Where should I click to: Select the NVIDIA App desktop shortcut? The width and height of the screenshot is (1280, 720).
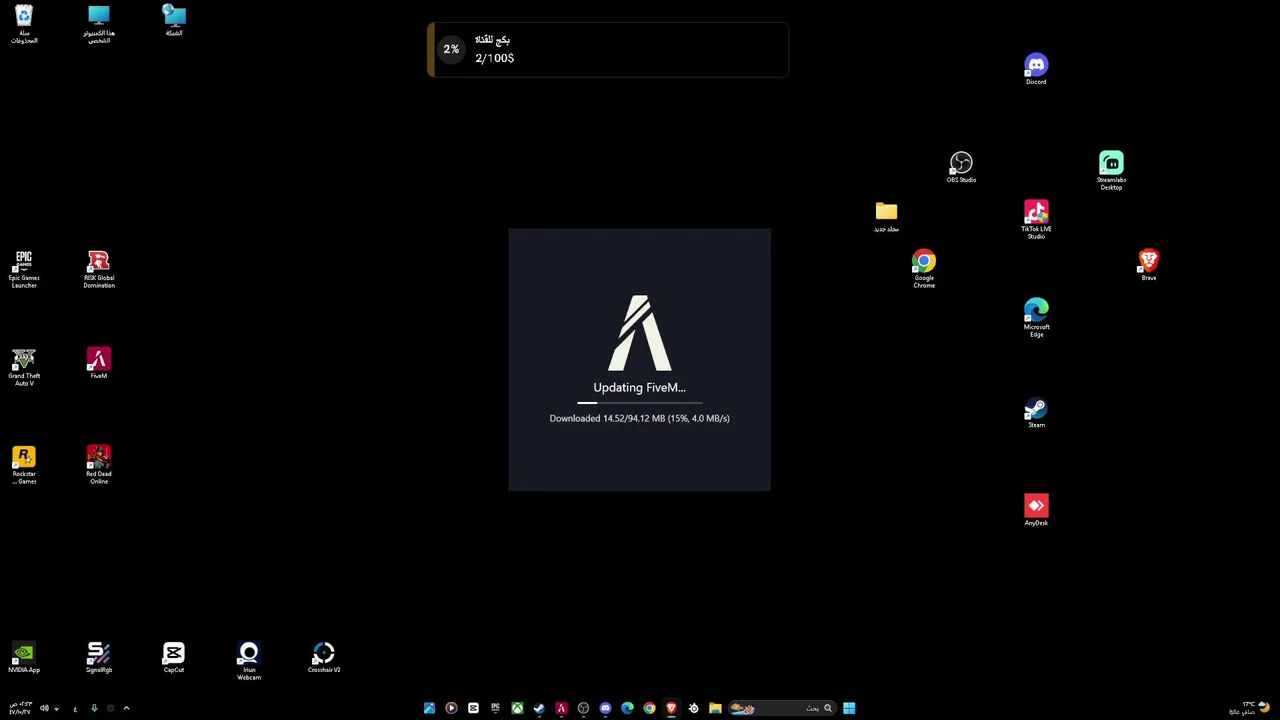coord(24,658)
